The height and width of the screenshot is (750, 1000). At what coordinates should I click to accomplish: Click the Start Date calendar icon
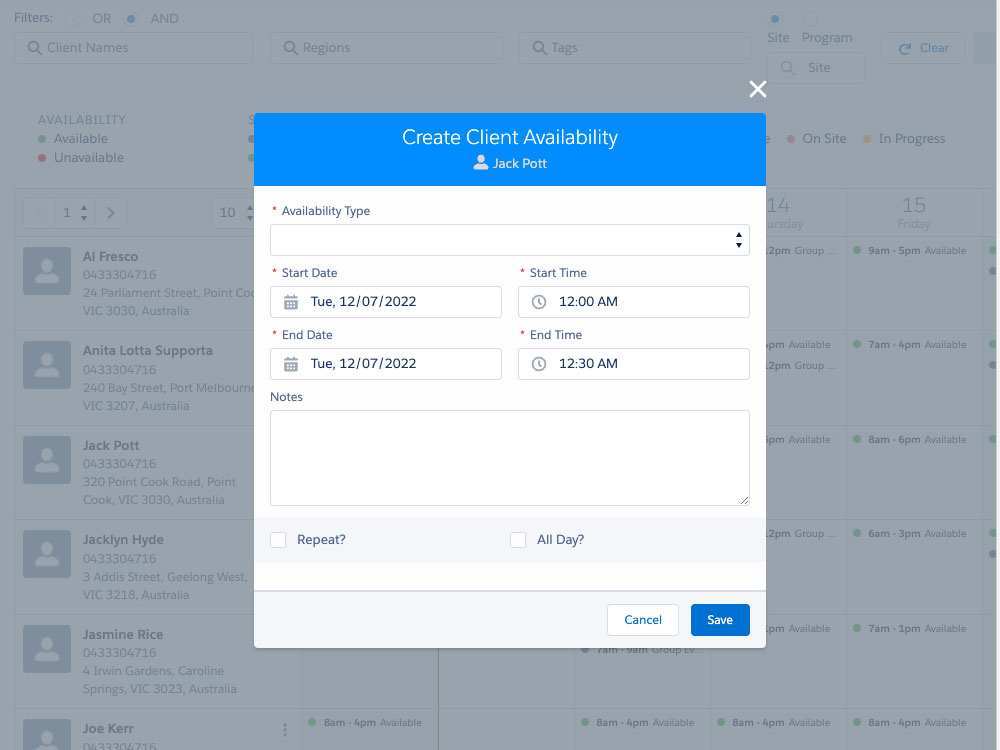click(291, 302)
